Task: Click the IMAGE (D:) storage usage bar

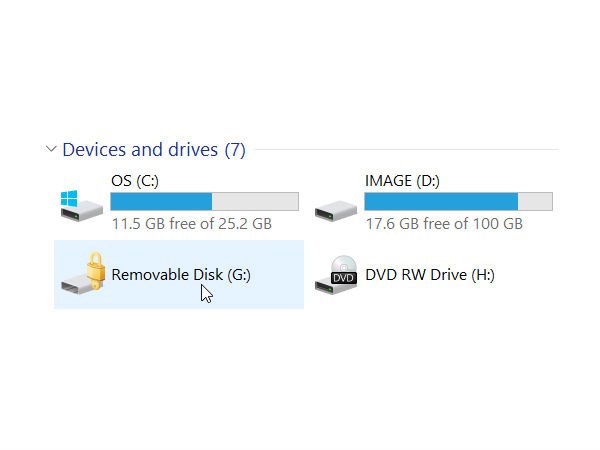Action: click(458, 201)
